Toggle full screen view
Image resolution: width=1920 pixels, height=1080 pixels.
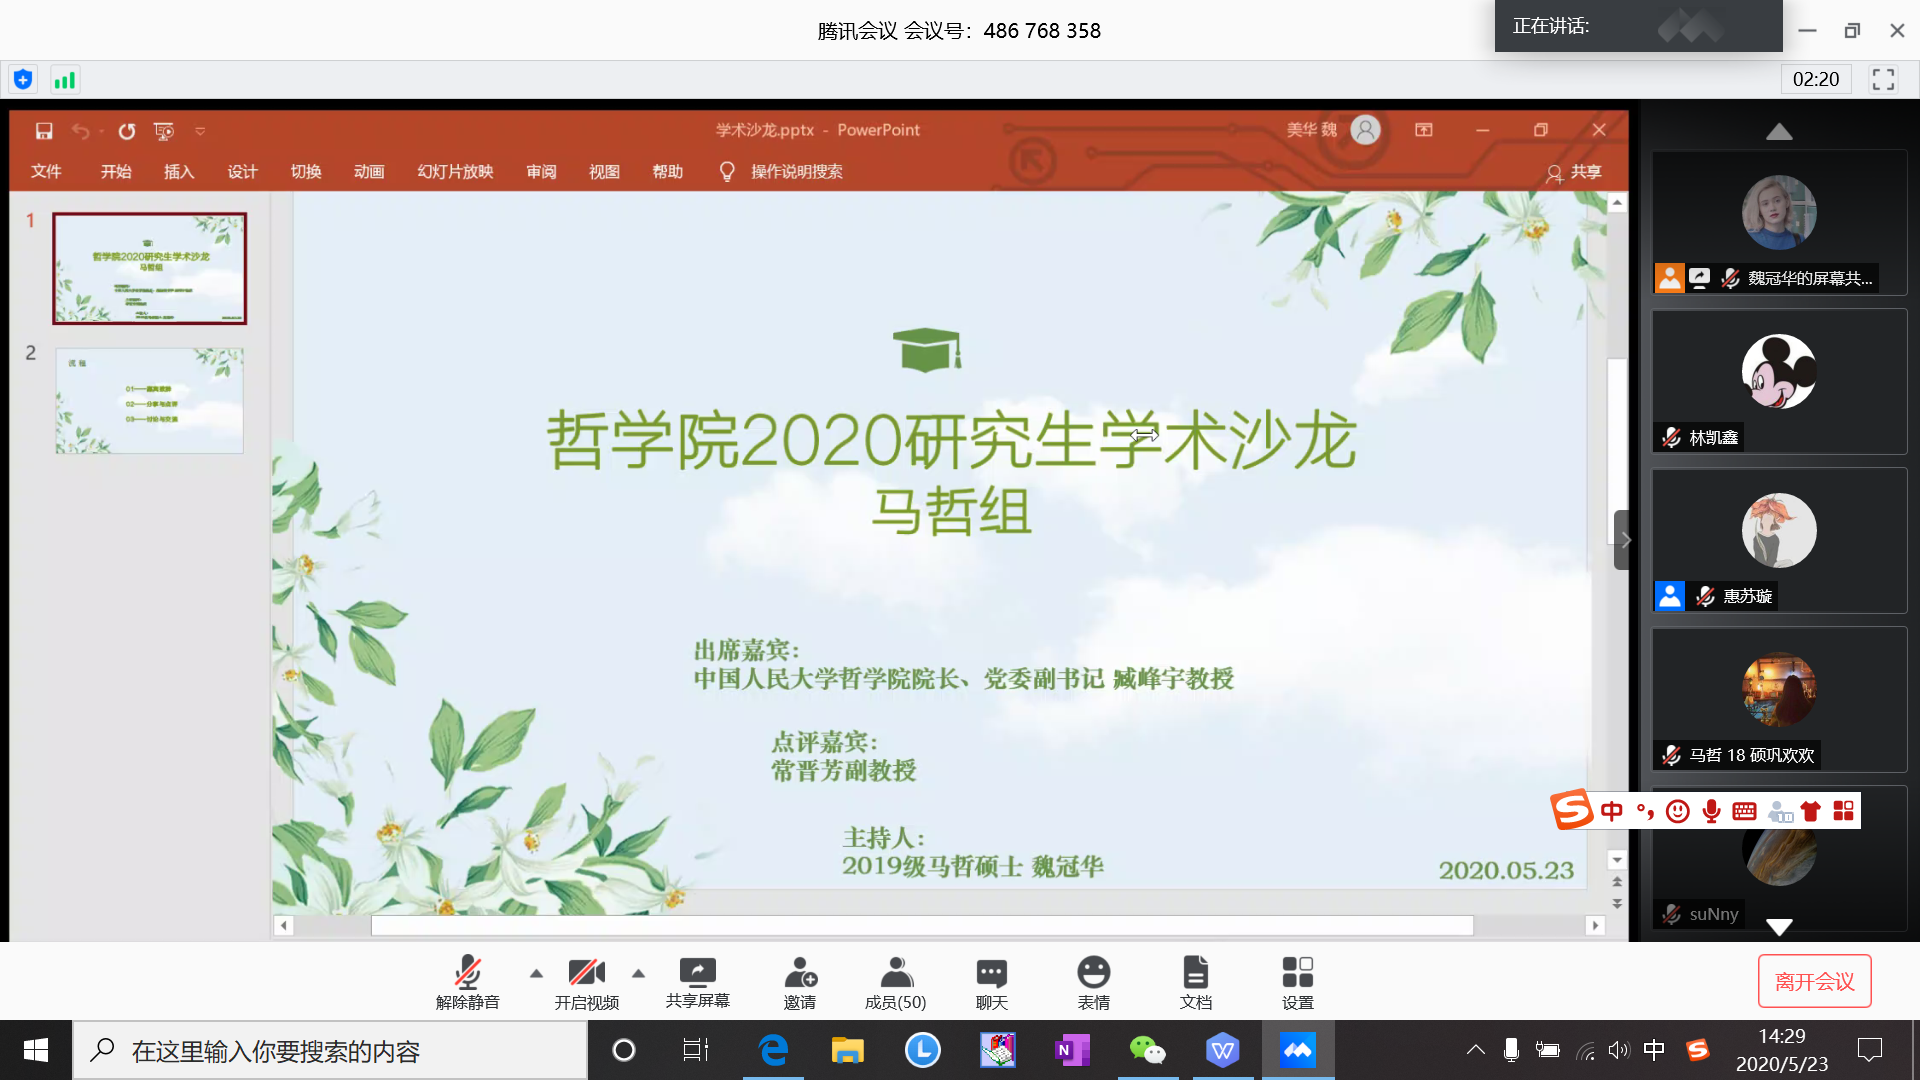1883,80
